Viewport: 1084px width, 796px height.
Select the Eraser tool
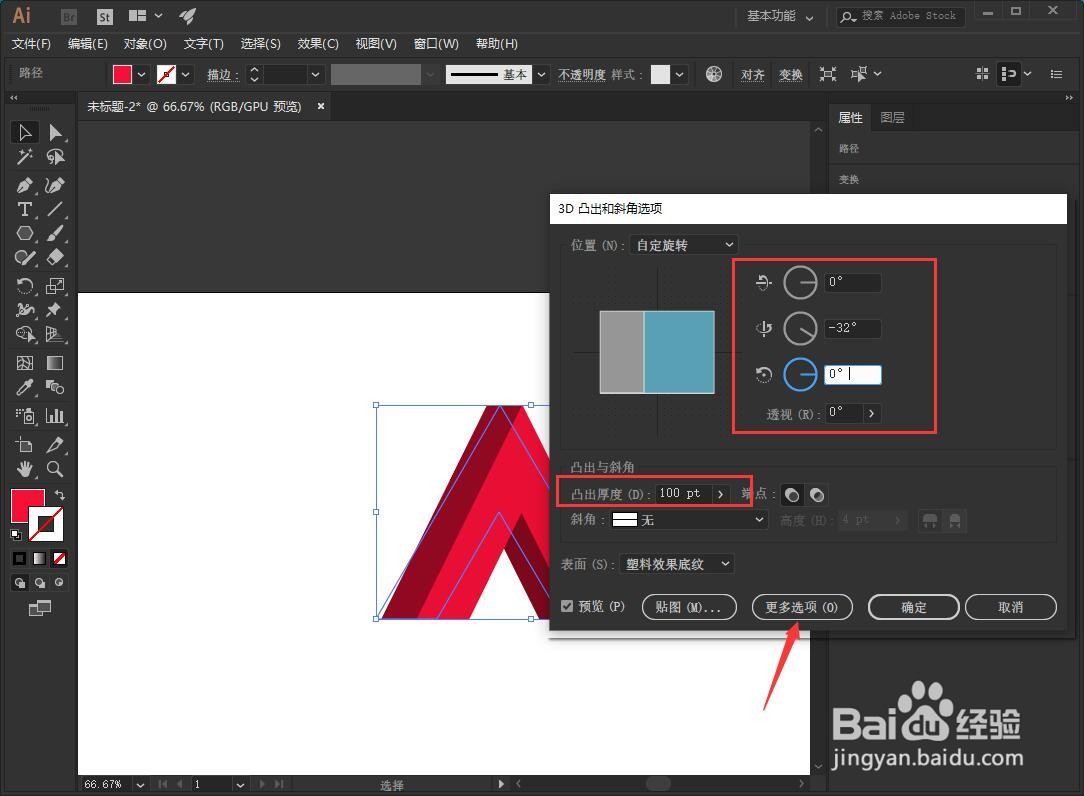tap(55, 258)
